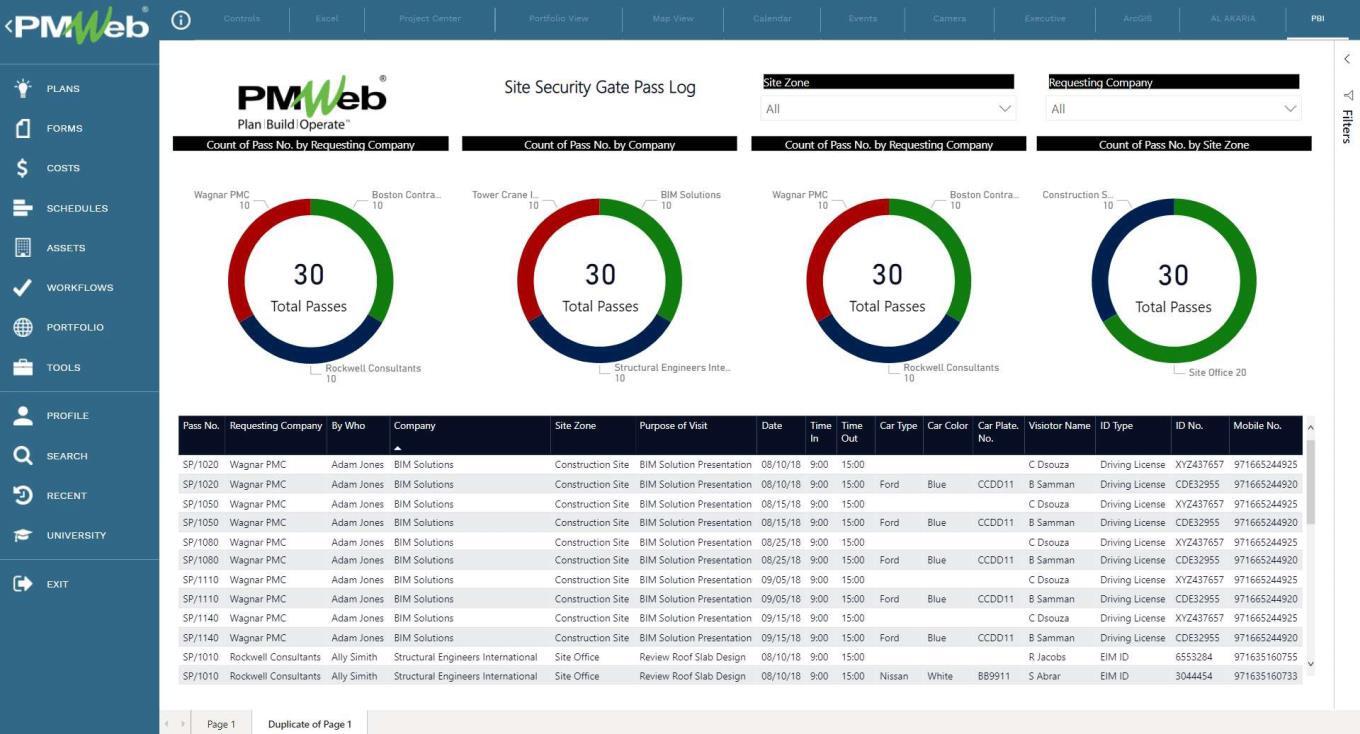Open the Recent history icon
This screenshot has width=1360, height=734.
(22, 495)
